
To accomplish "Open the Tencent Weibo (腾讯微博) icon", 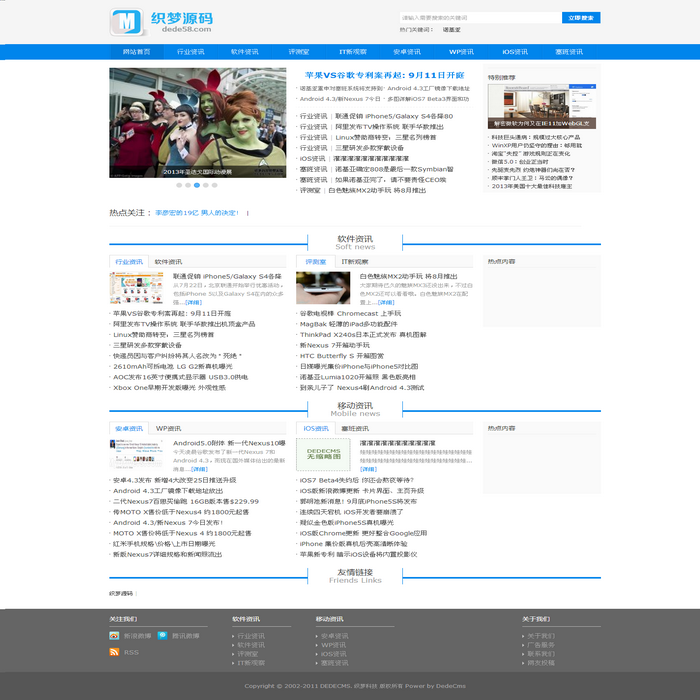I will (162, 635).
